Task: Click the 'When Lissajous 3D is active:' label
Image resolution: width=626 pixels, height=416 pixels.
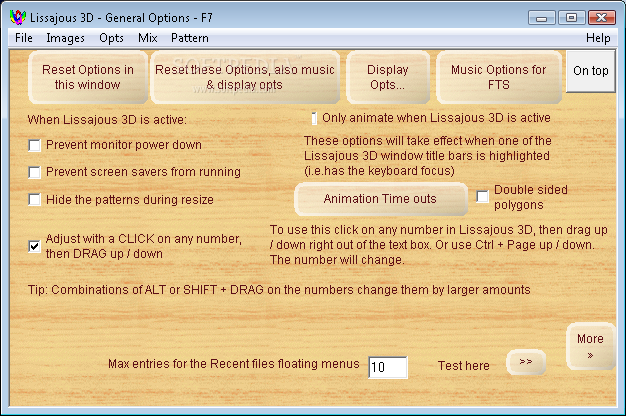Action: click(x=107, y=120)
